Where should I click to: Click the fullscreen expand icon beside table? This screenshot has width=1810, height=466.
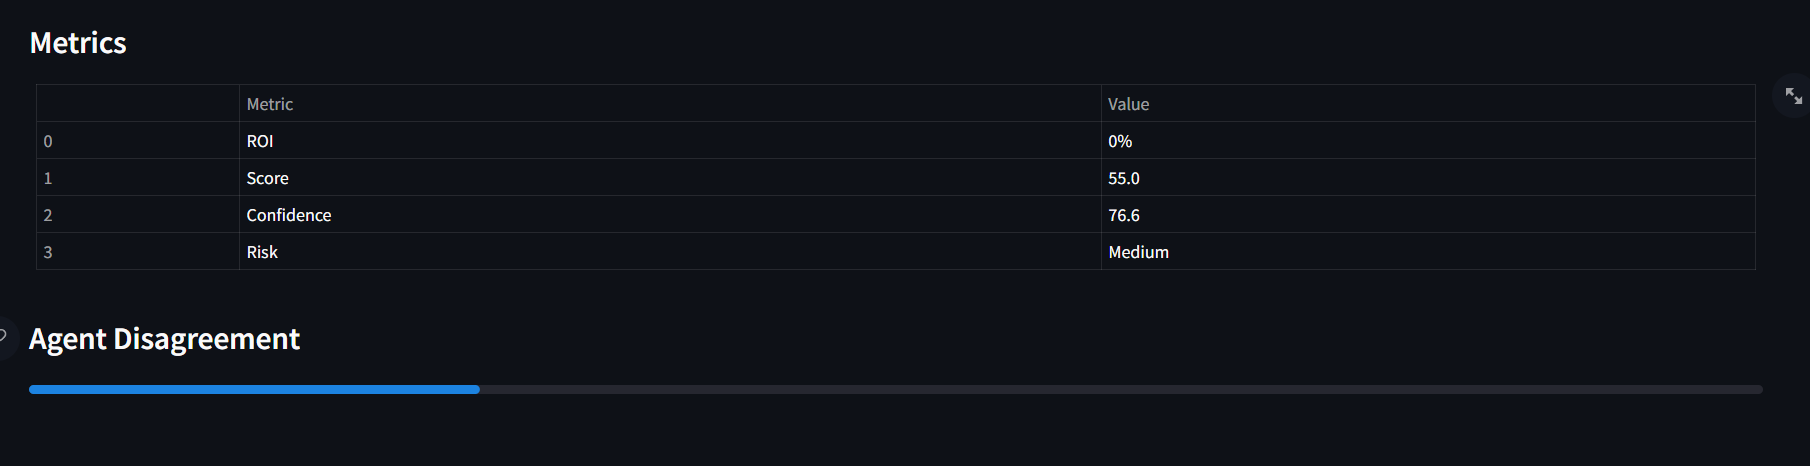coord(1793,96)
